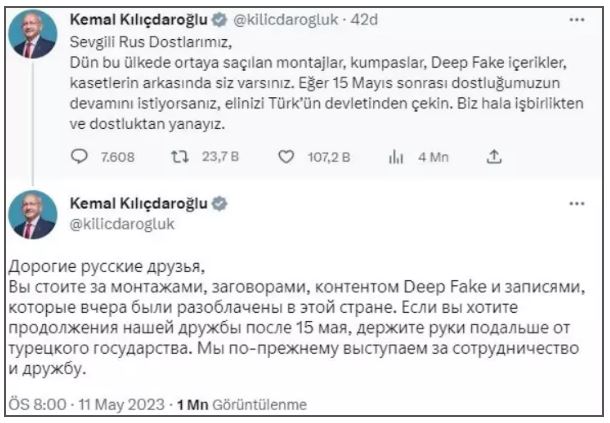The height and width of the screenshot is (423, 610).
Task: Open the more options menu of the top tweet
Action: pos(577,19)
